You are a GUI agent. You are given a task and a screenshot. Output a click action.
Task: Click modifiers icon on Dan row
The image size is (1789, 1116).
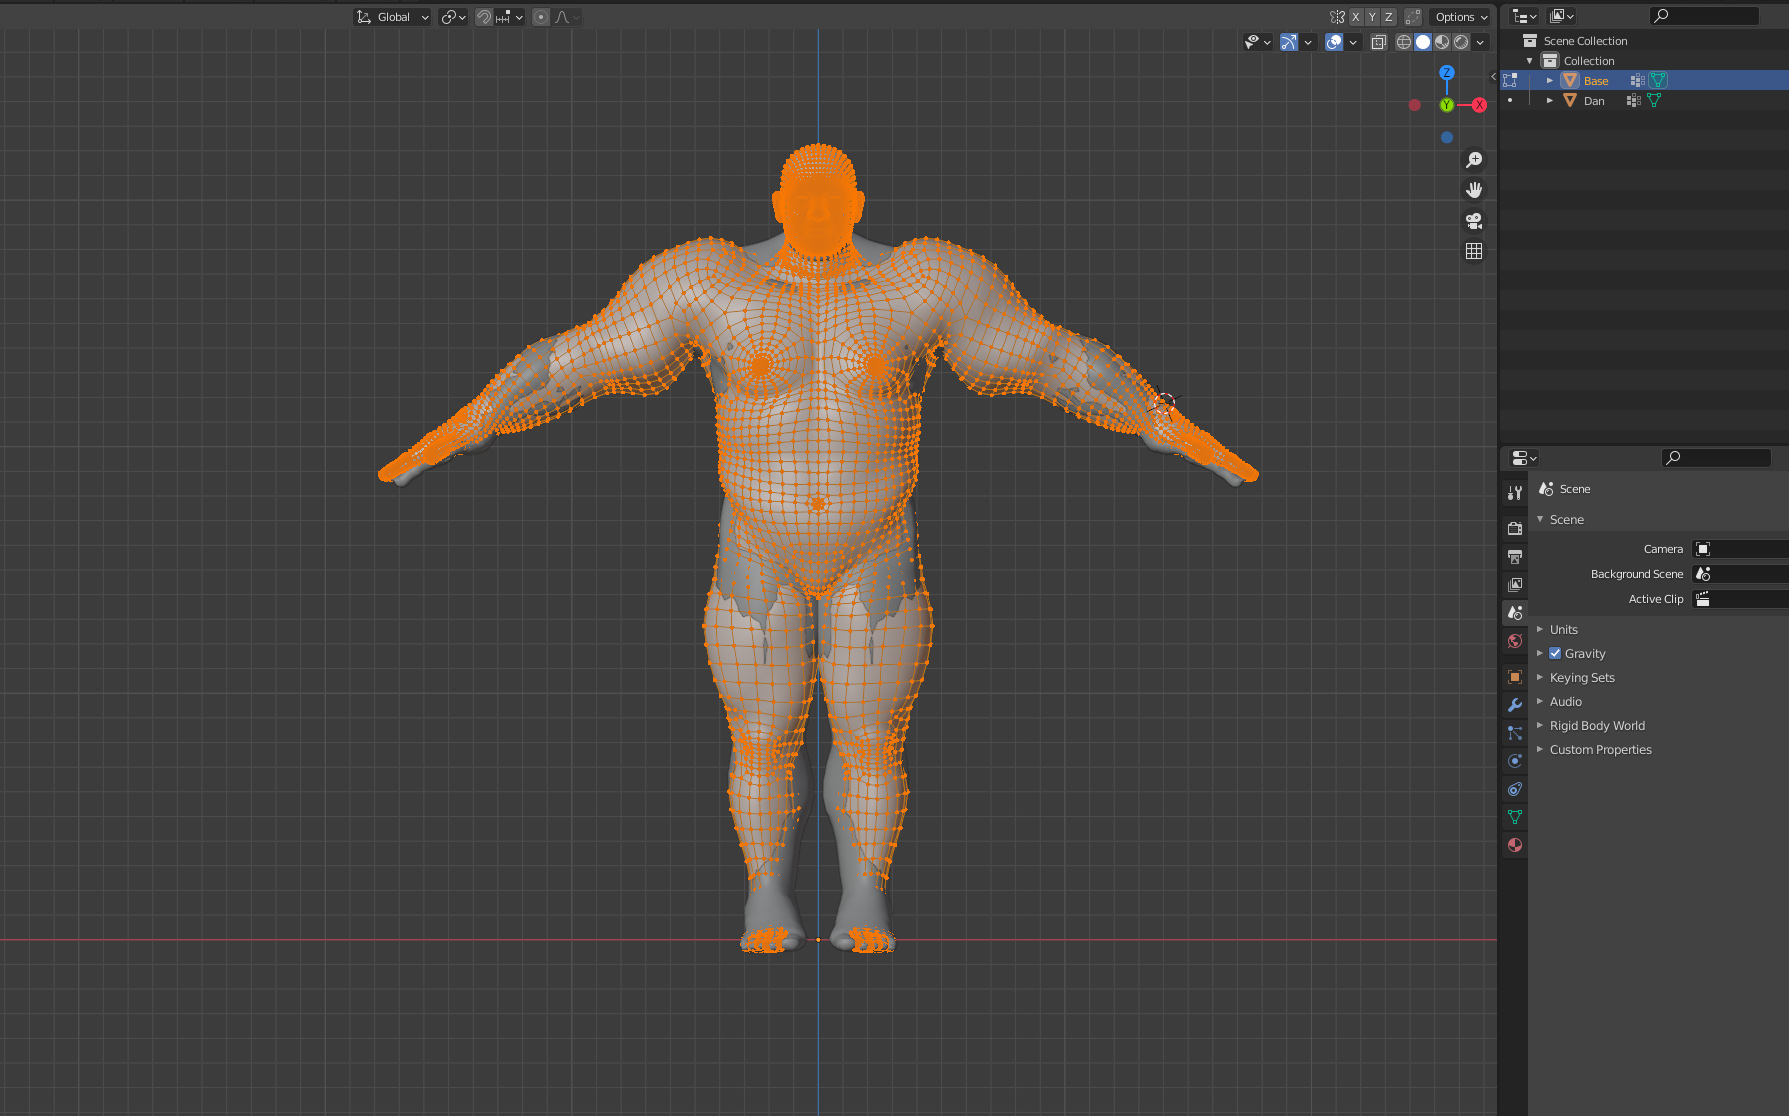pos(1633,101)
